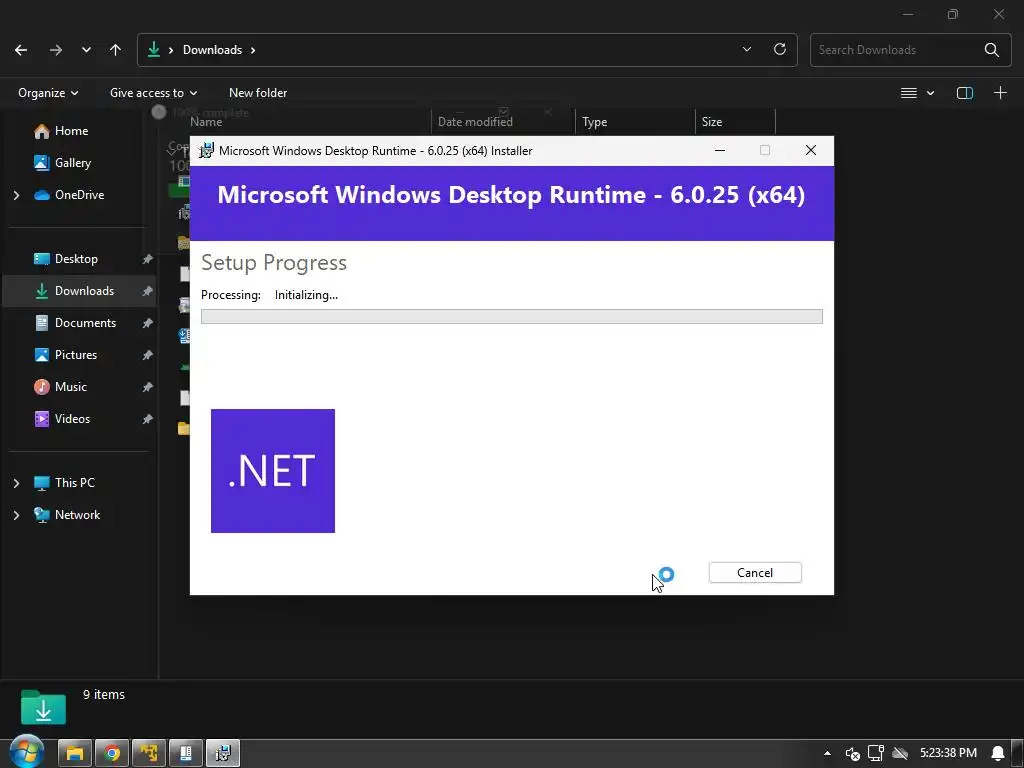Click the taskbar clock 5:23:38 PM
This screenshot has width=1024, height=768.
coord(948,754)
